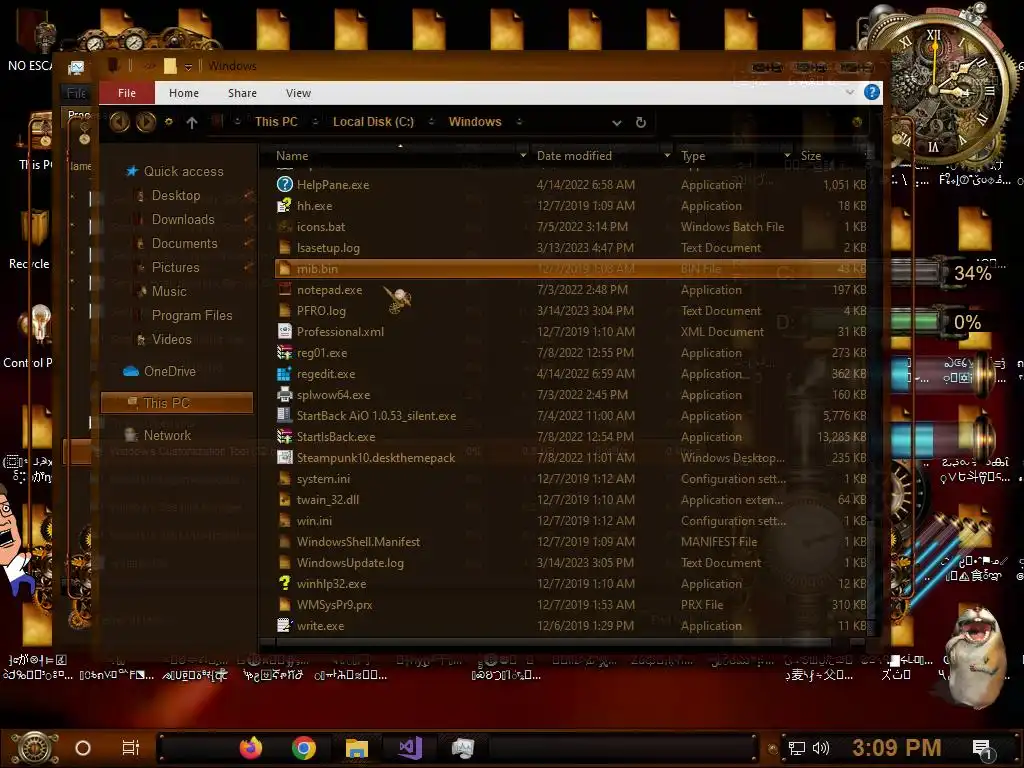Open Task View on the taskbar

click(131, 748)
